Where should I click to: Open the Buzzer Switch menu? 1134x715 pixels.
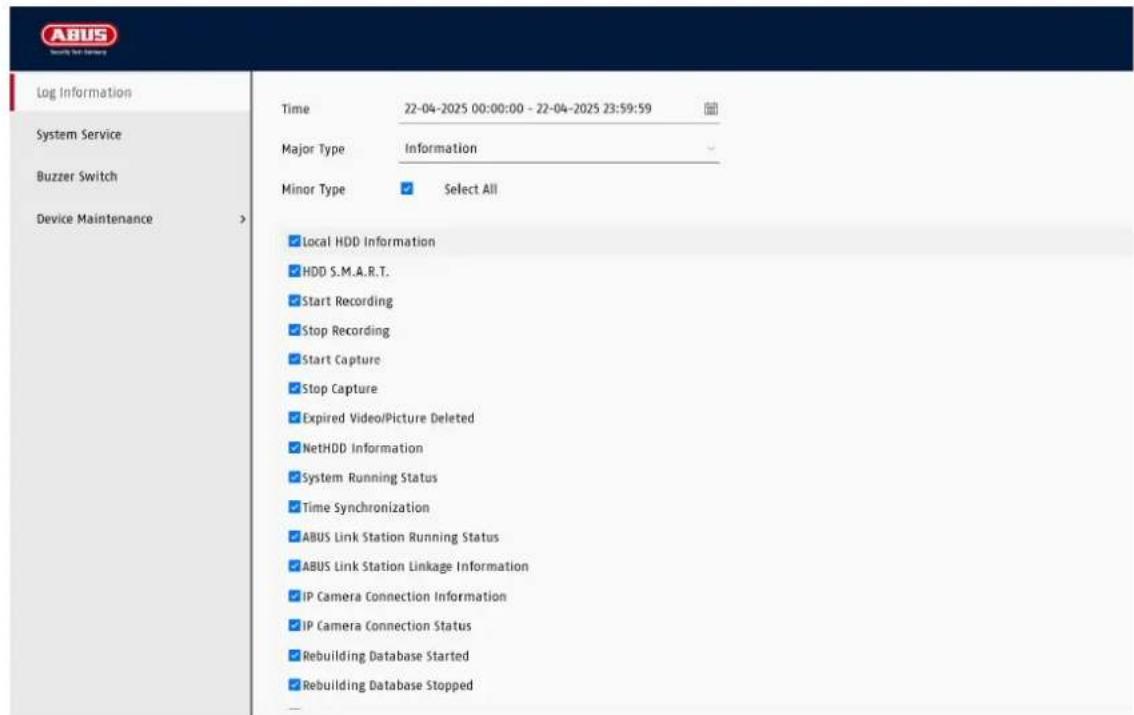pyautogui.click(x=77, y=176)
